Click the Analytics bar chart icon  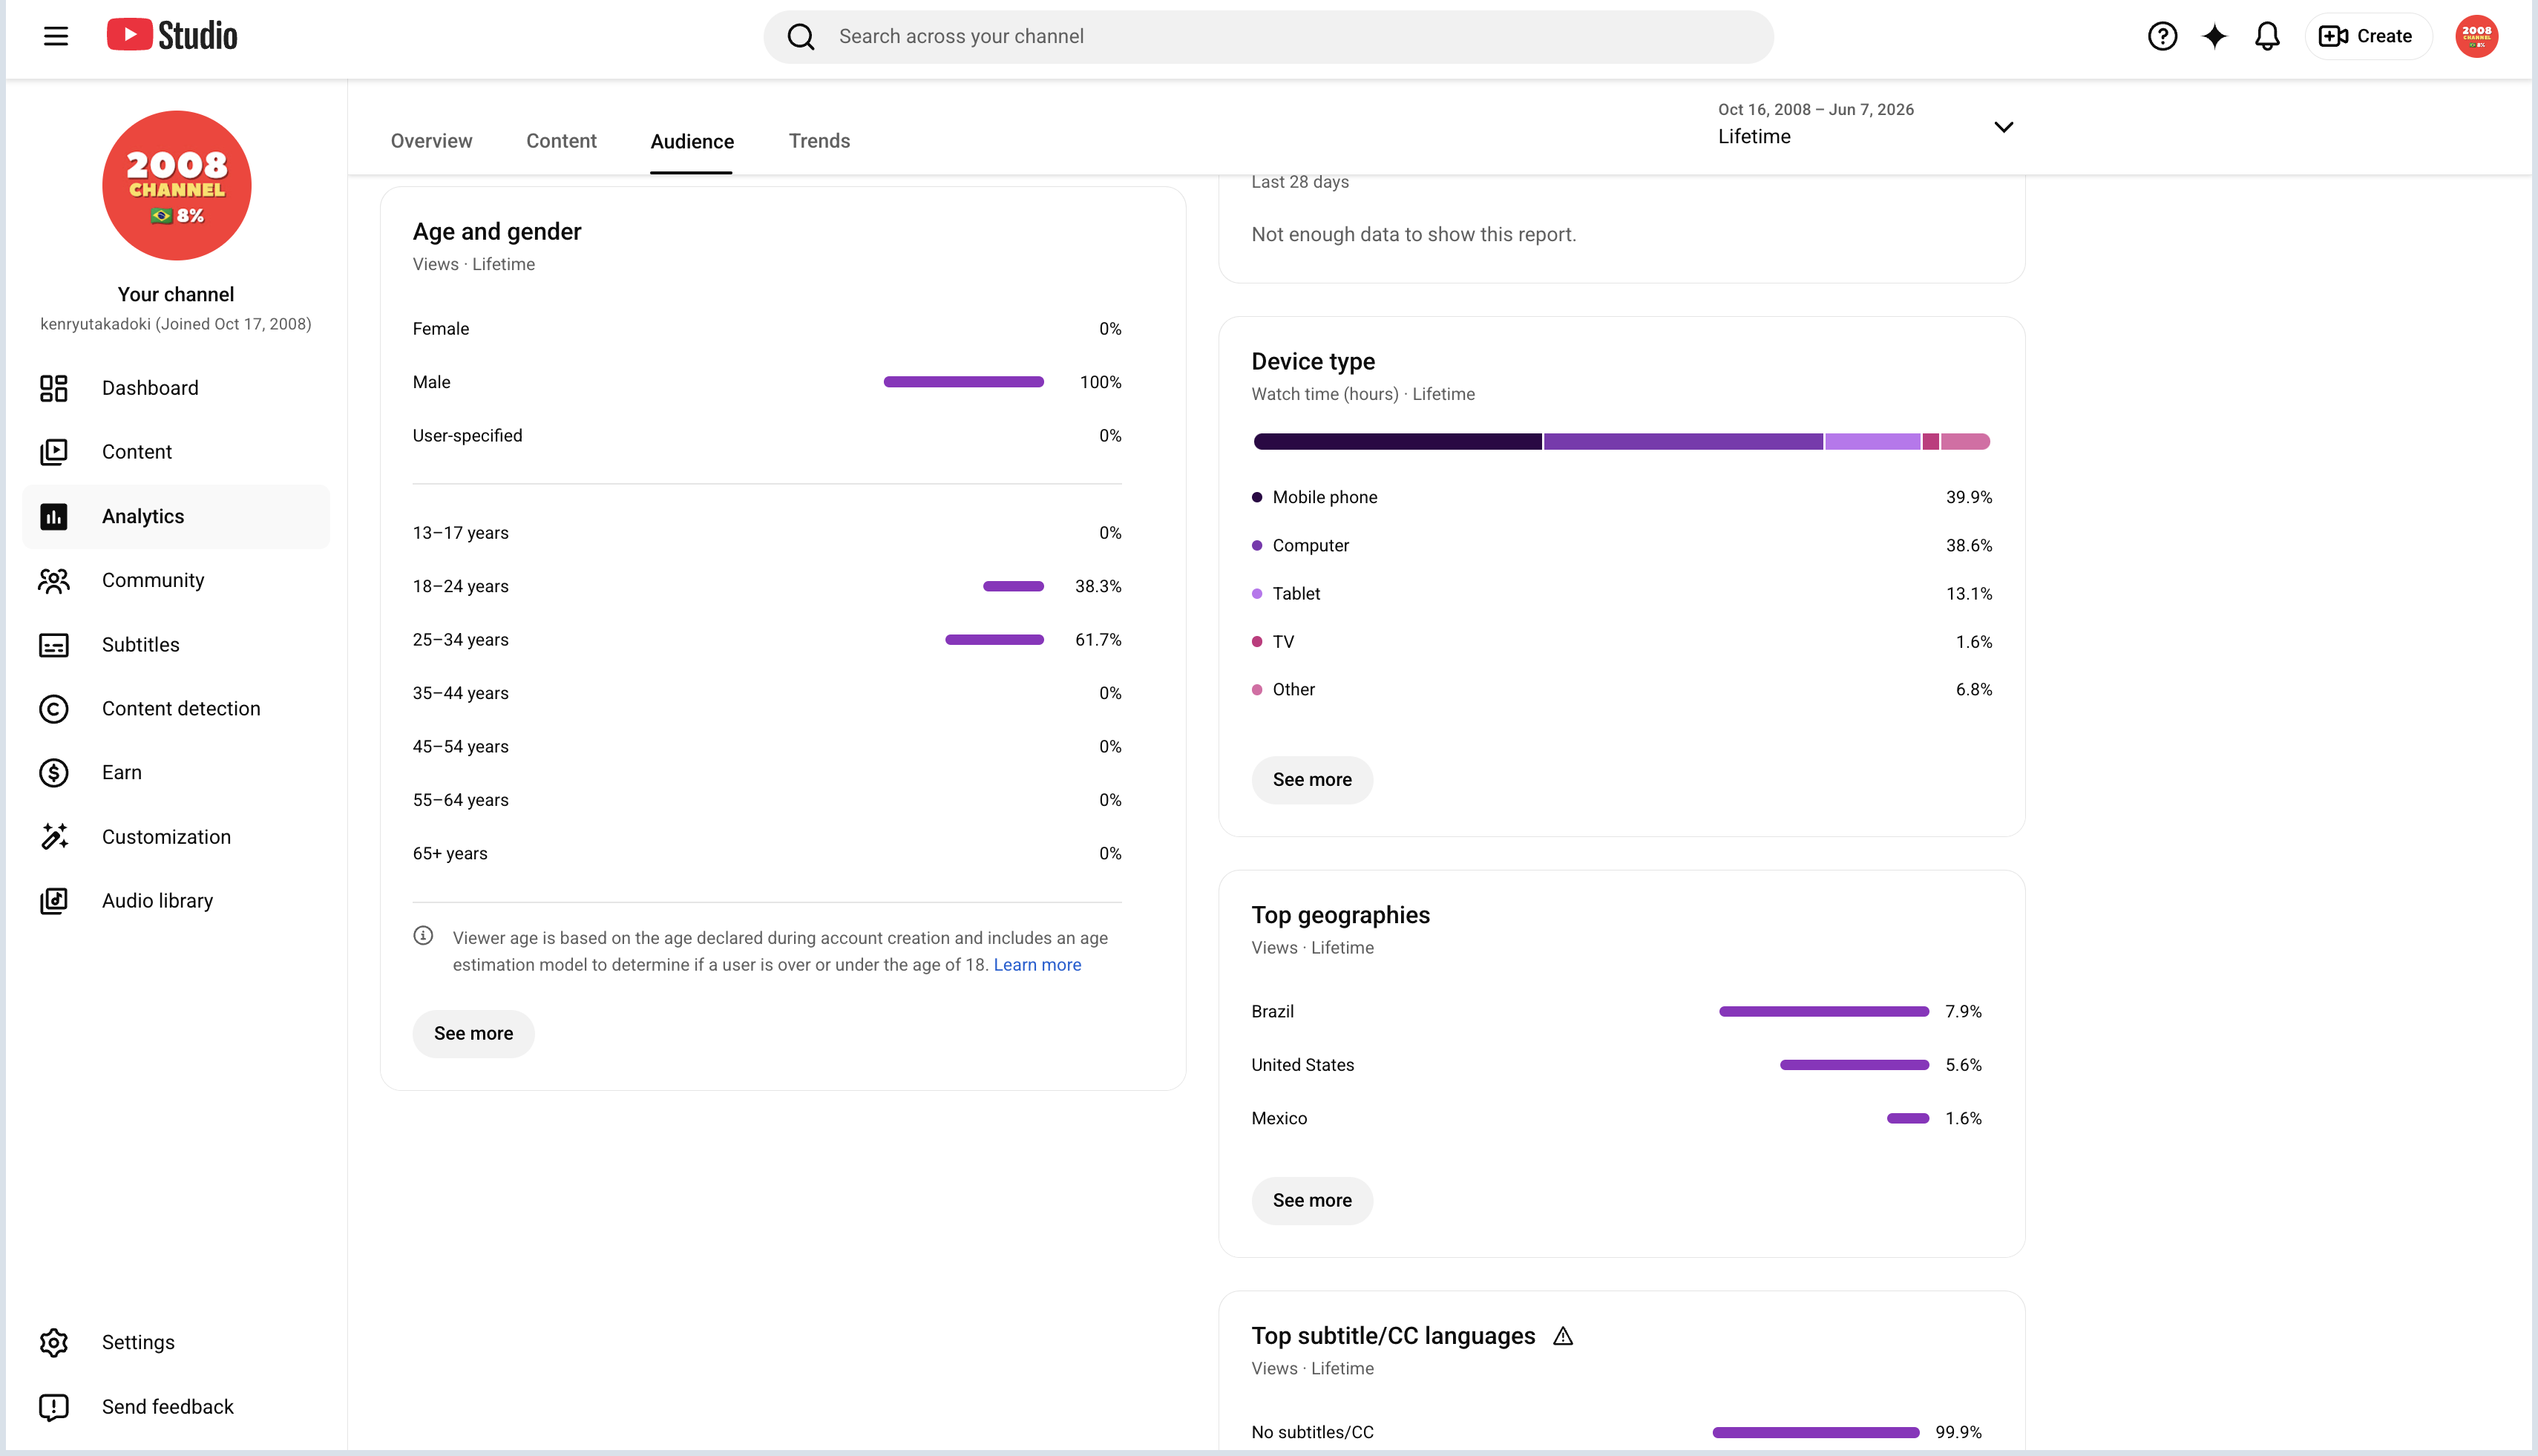(54, 517)
